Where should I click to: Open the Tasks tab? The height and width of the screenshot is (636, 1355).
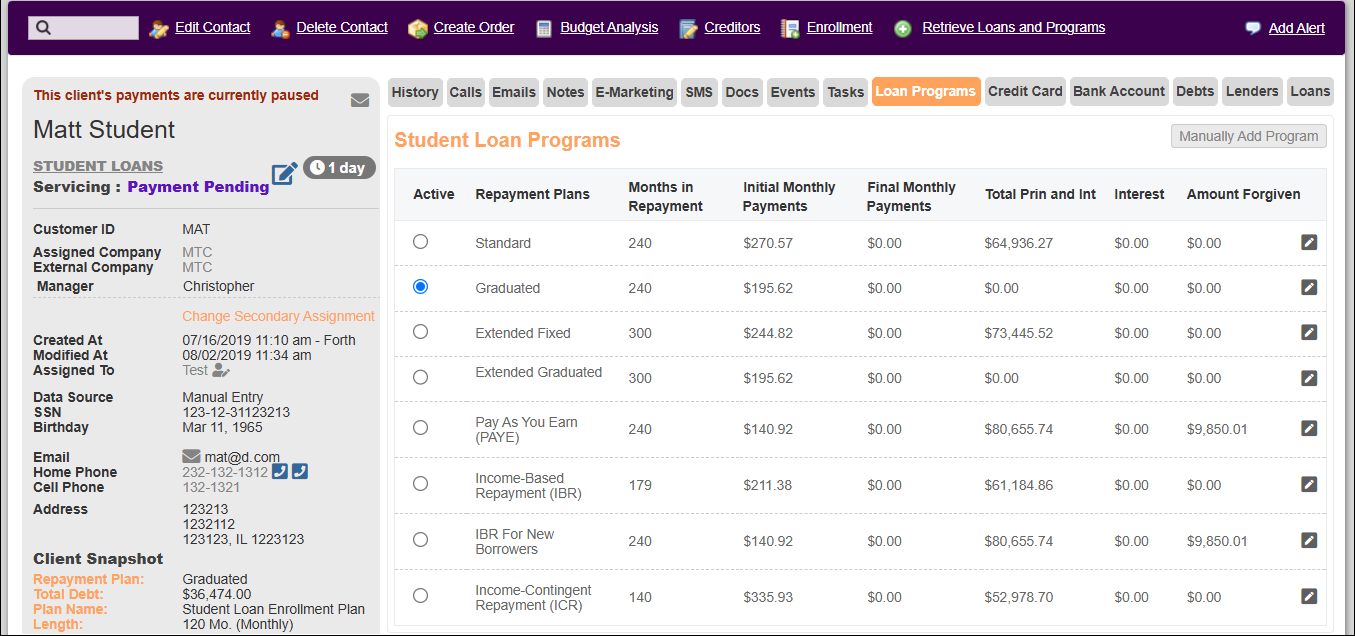[845, 92]
